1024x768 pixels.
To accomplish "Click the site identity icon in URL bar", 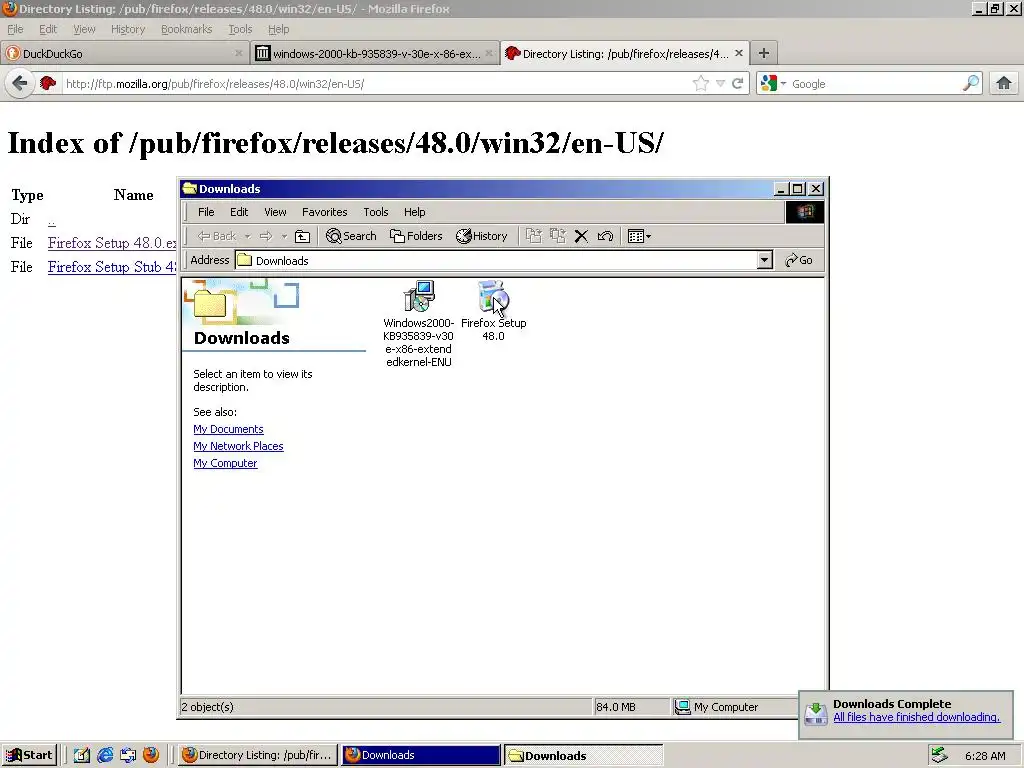I will [x=48, y=84].
